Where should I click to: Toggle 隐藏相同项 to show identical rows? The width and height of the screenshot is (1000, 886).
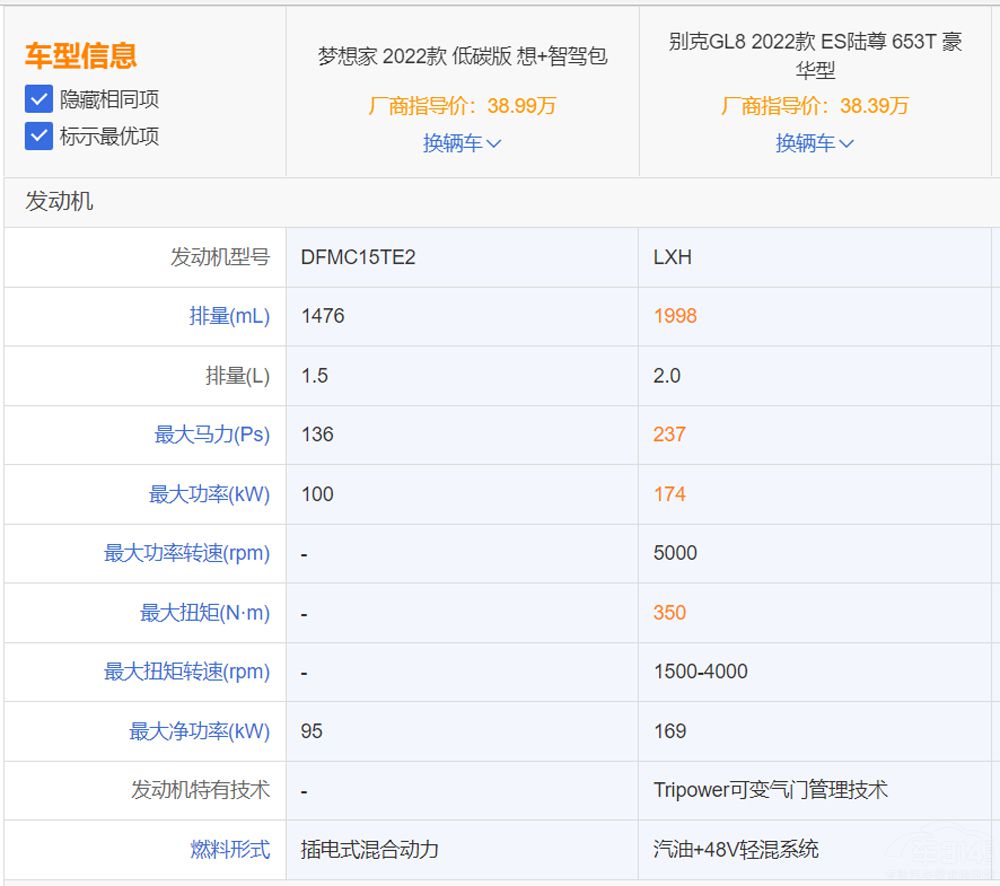pyautogui.click(x=37, y=99)
